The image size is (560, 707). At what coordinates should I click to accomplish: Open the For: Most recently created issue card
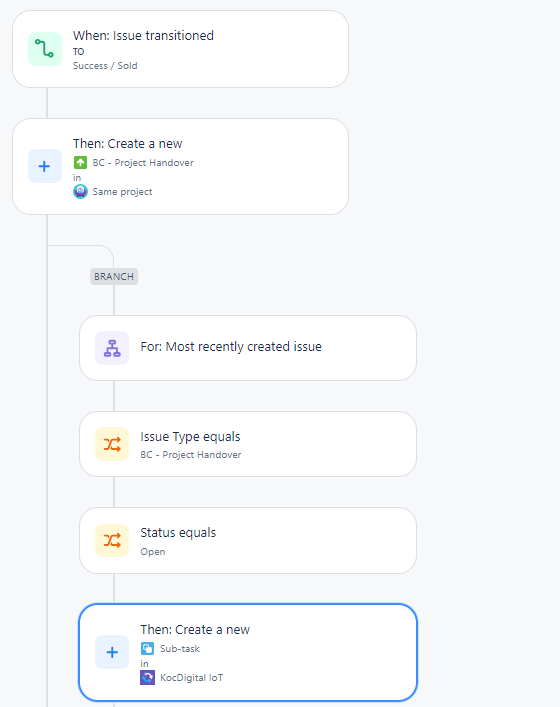(248, 348)
